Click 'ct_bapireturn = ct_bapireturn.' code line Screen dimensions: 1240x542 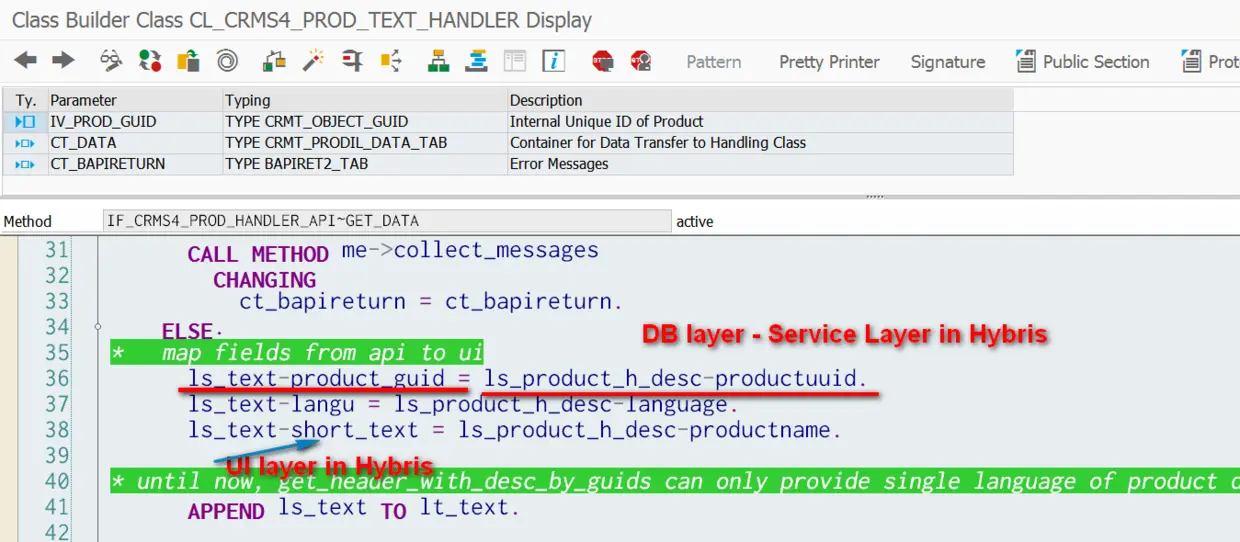tap(431, 301)
